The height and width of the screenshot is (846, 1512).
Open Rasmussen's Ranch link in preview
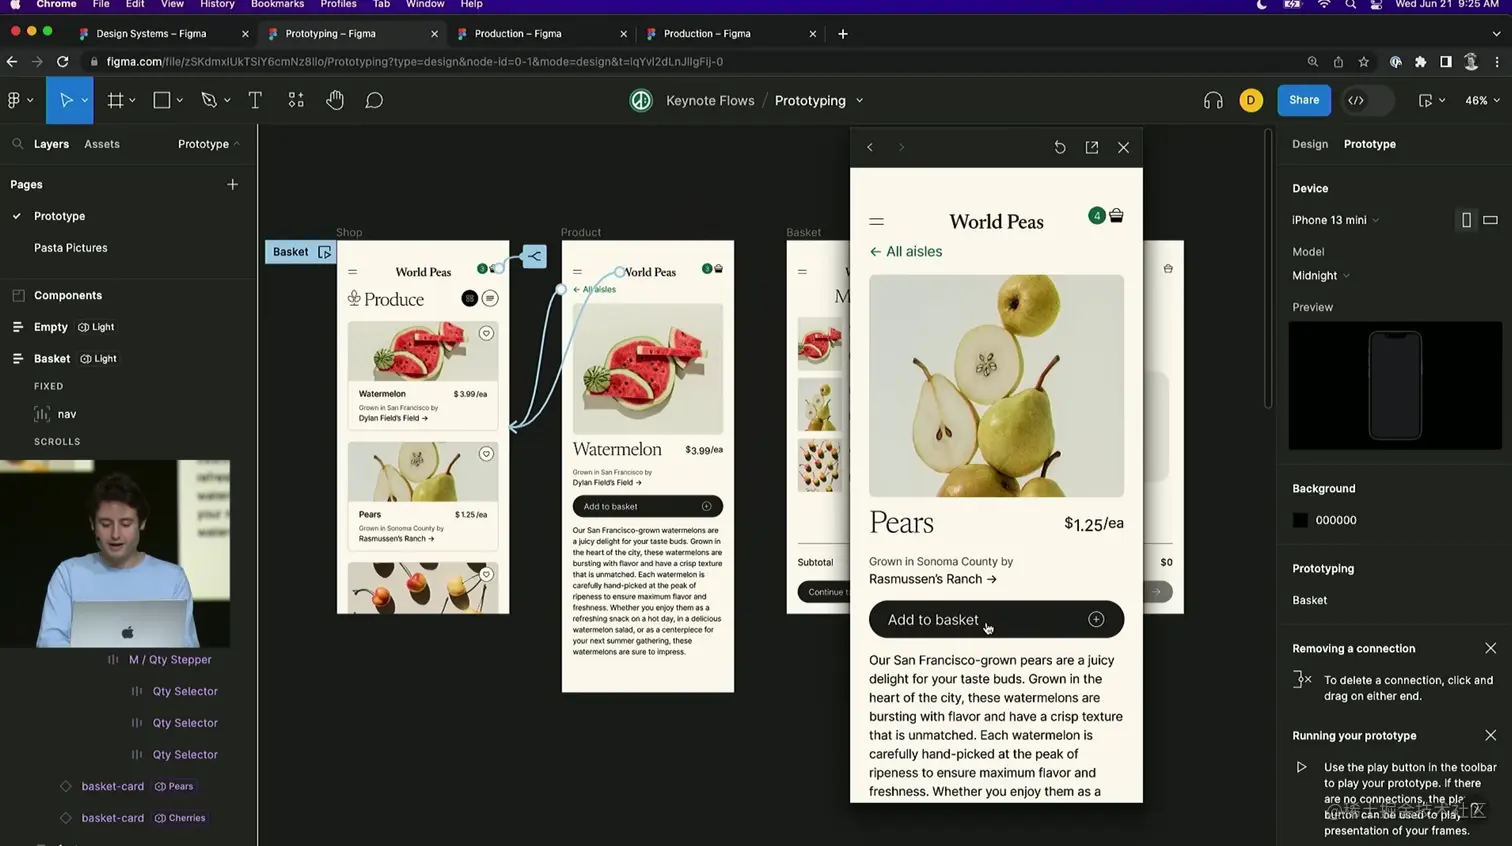933,579
